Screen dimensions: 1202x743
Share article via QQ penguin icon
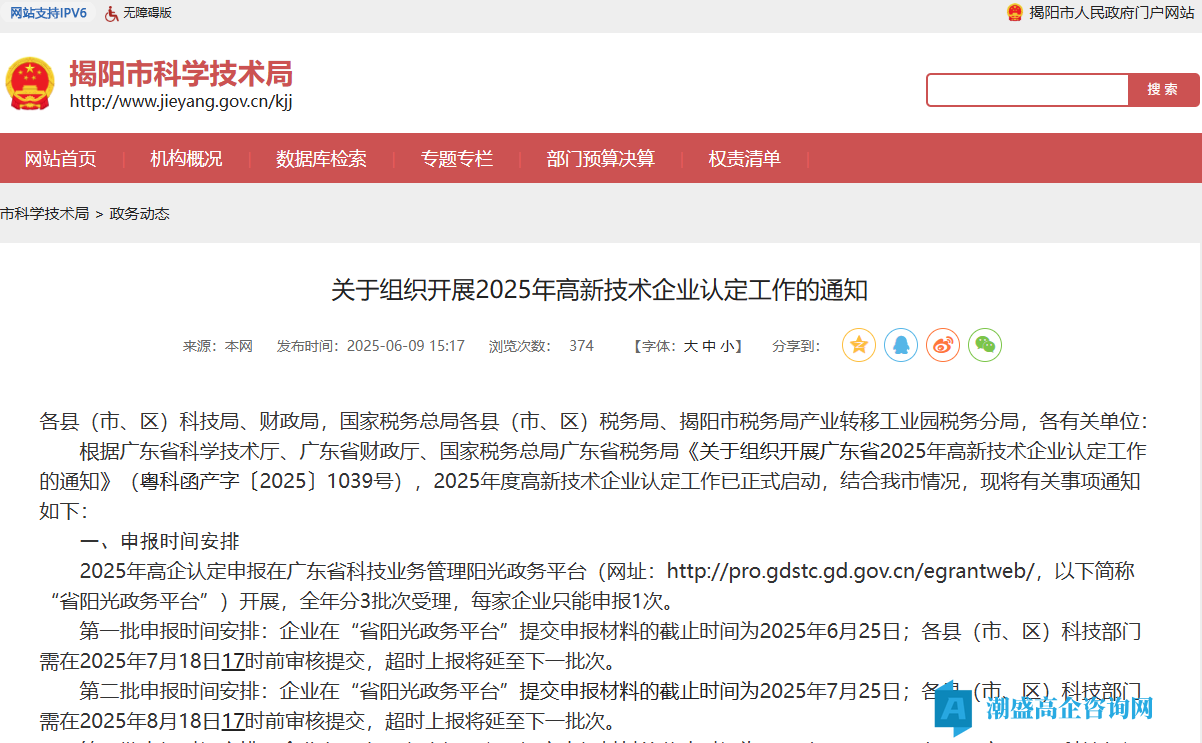pyautogui.click(x=900, y=345)
